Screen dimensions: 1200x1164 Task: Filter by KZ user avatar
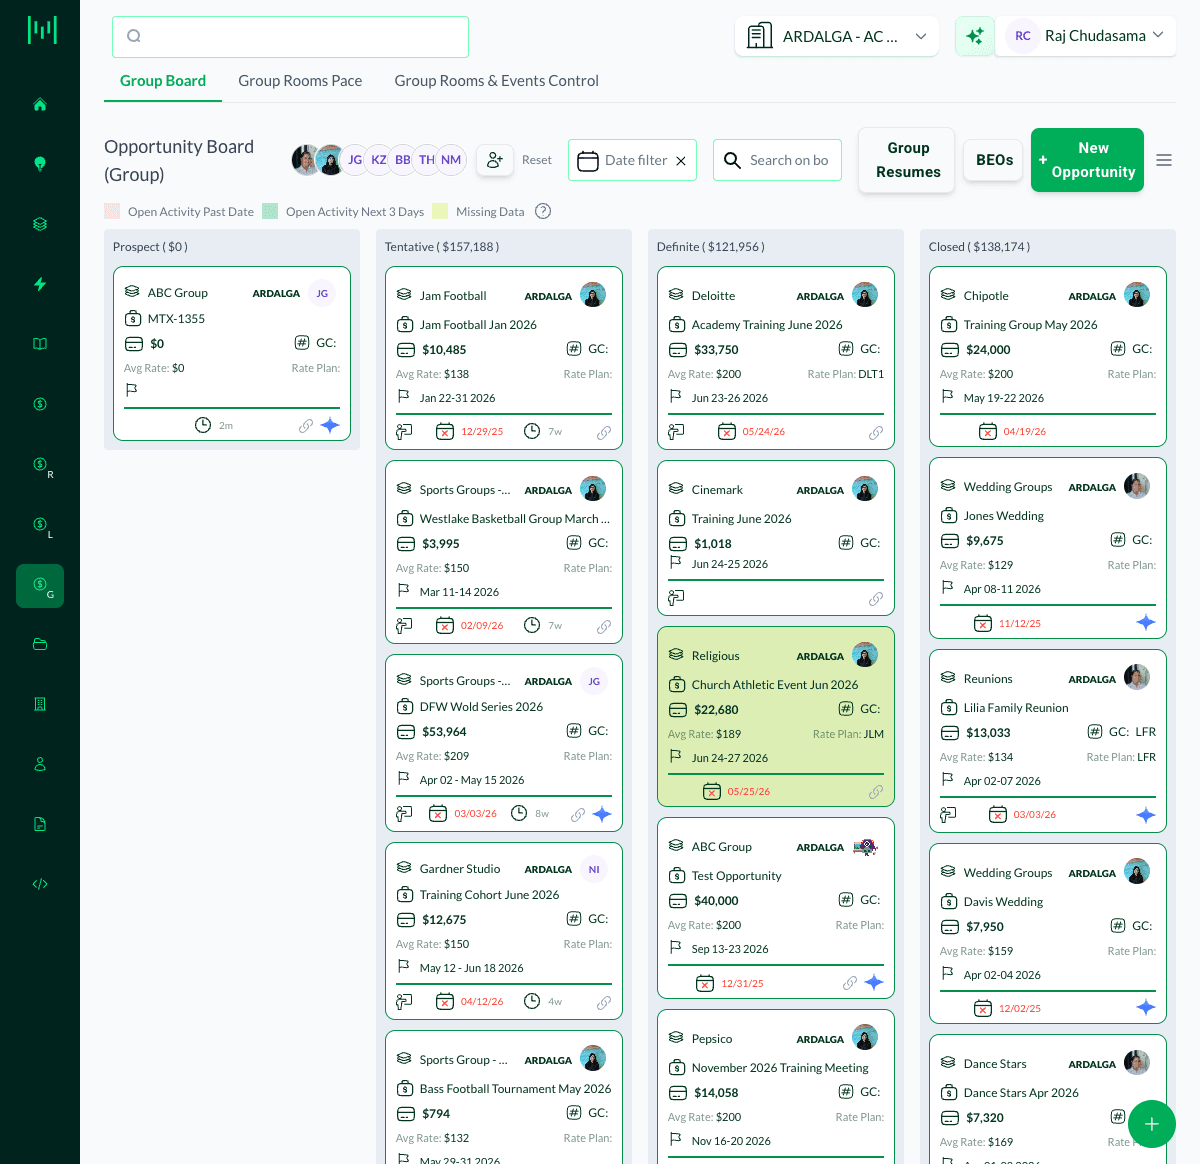[379, 160]
